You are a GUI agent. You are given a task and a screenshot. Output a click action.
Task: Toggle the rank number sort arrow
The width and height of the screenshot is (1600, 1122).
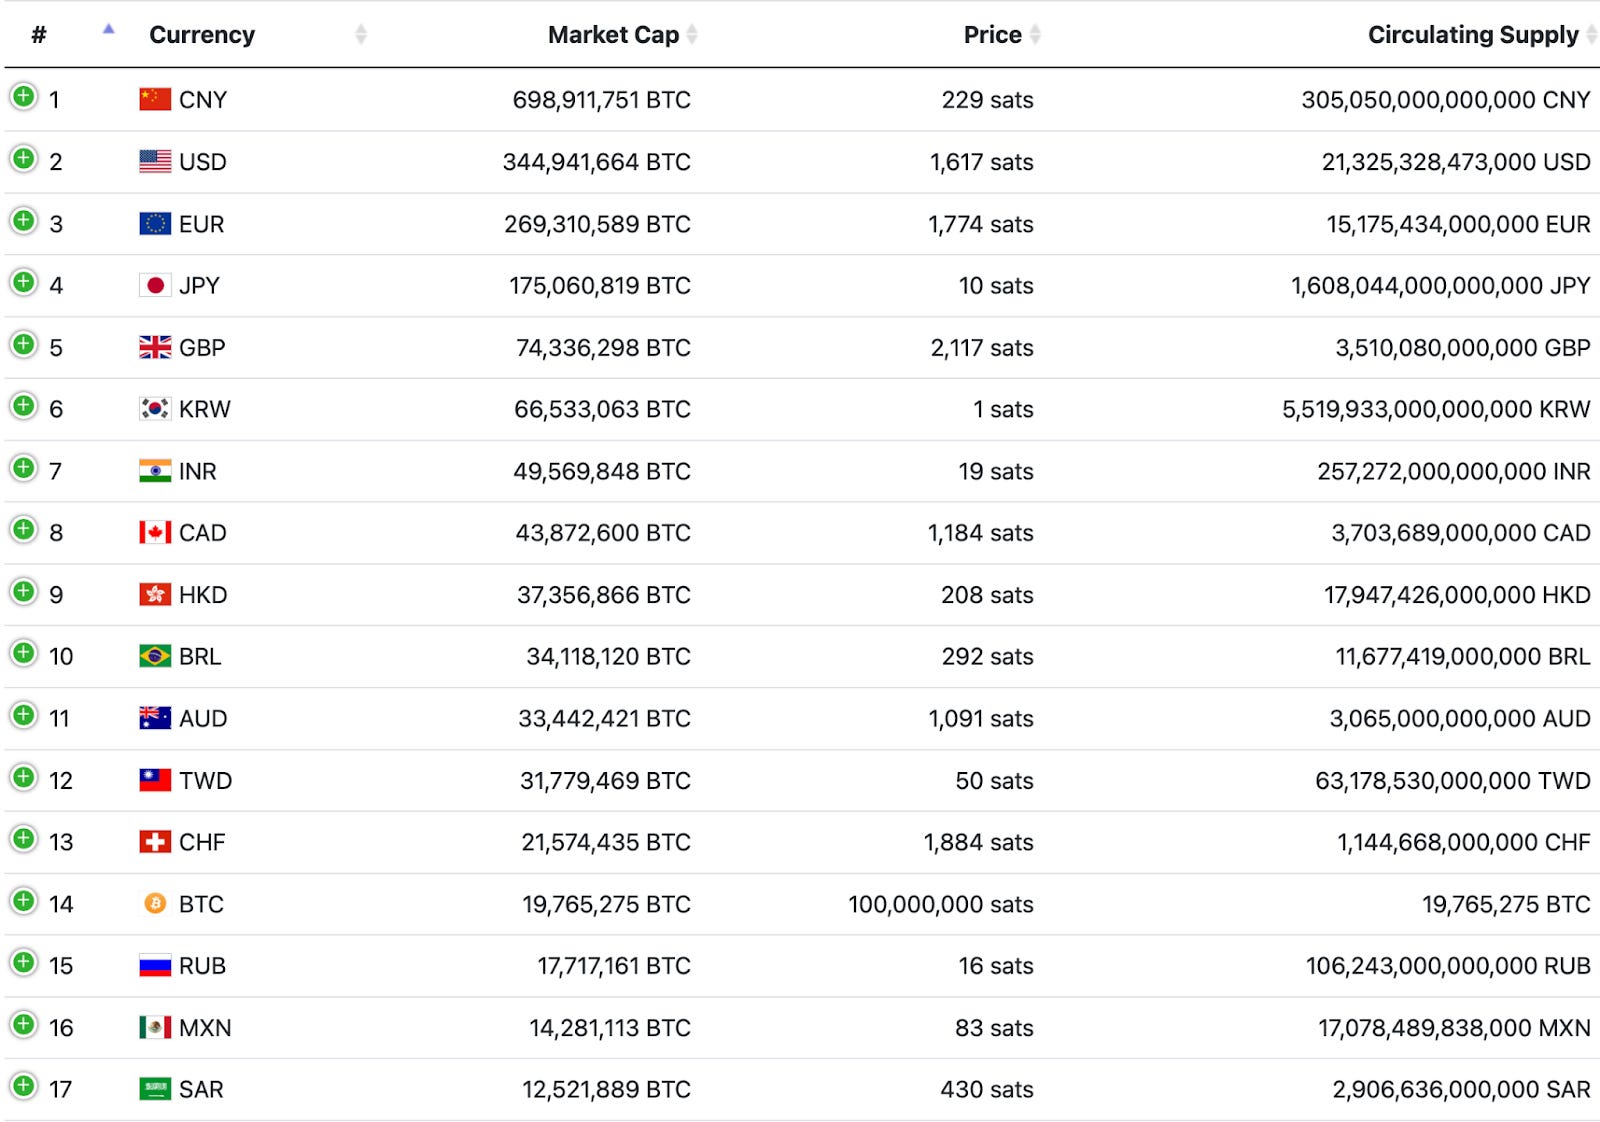108,30
